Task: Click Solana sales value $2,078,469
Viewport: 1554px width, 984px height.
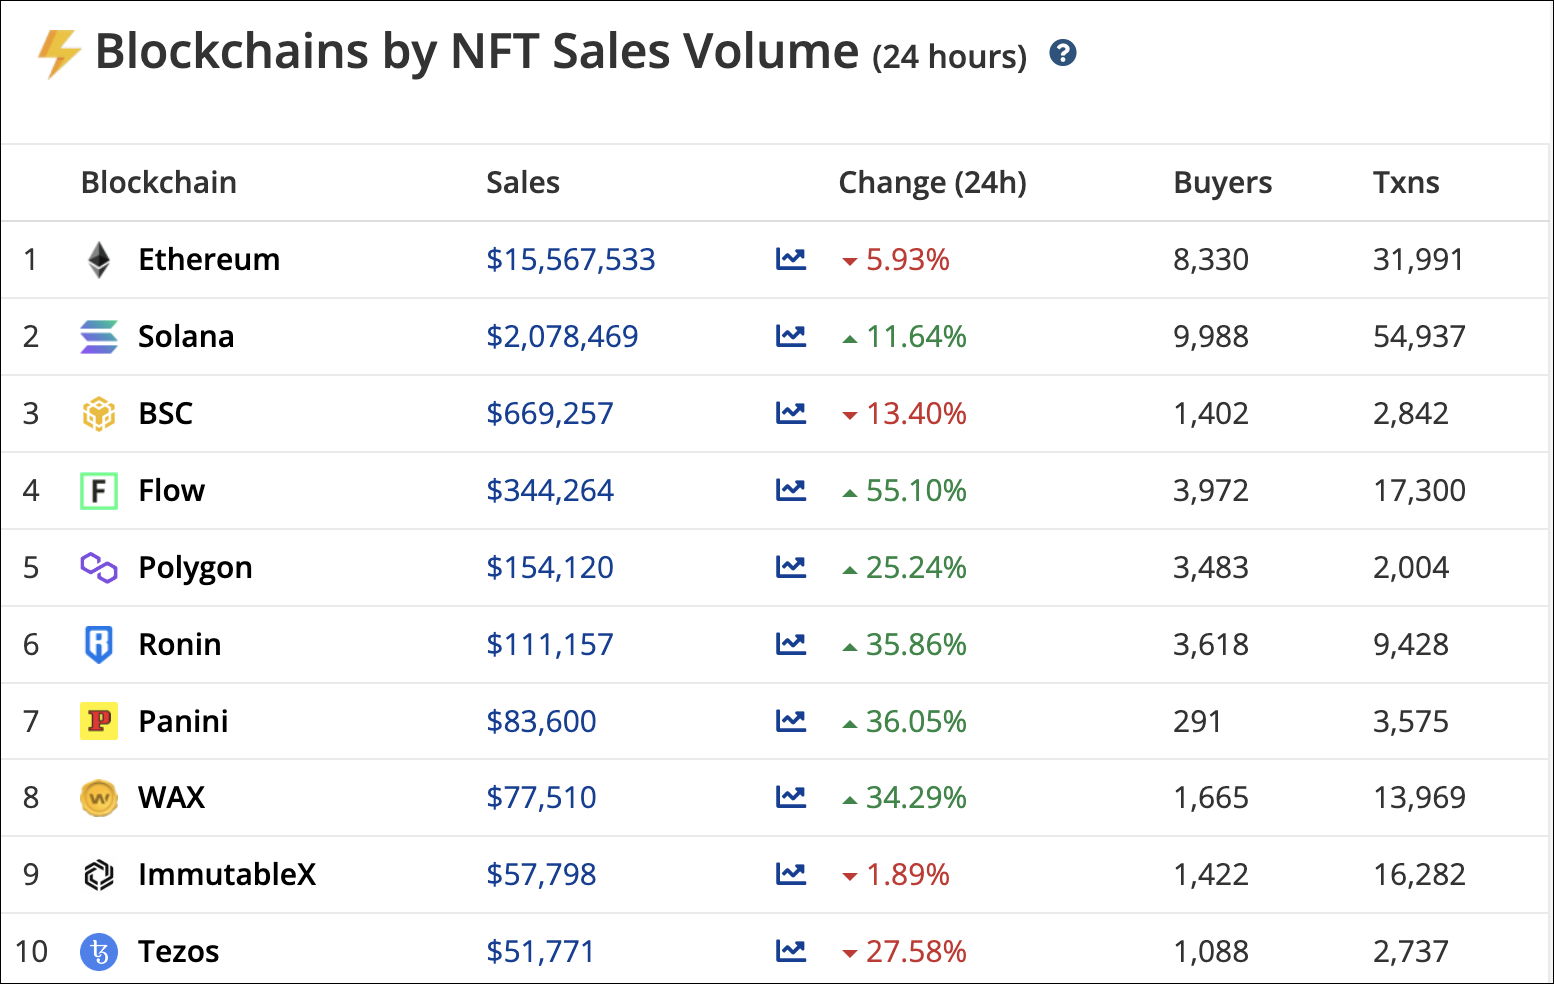Action: pos(562,337)
